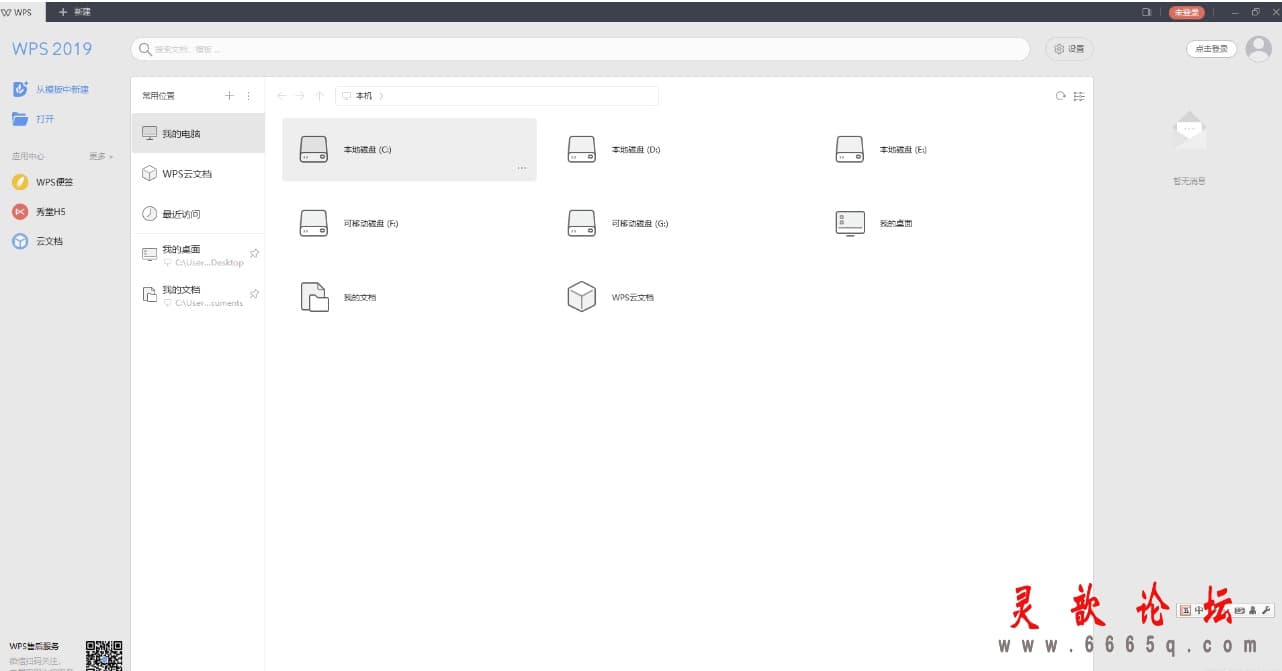Unpin 我的桌面 from common locations
Screen dimensions: 1282x671
254,253
